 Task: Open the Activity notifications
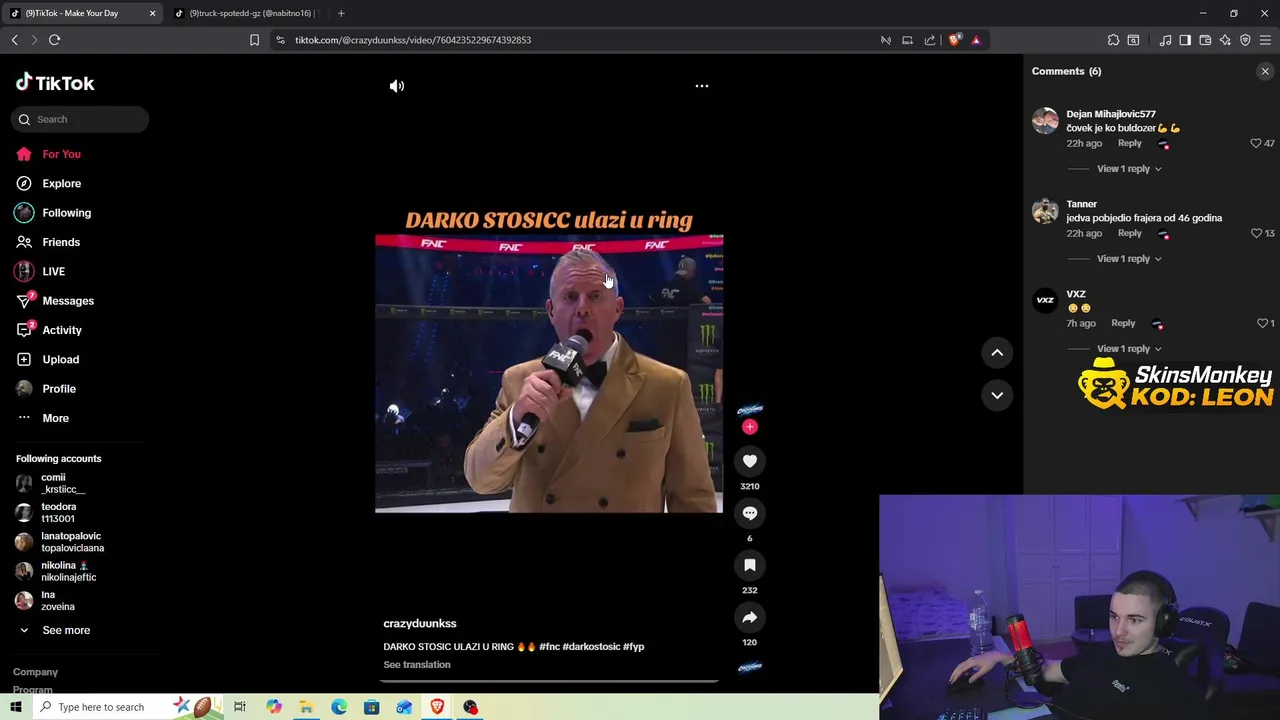point(61,330)
